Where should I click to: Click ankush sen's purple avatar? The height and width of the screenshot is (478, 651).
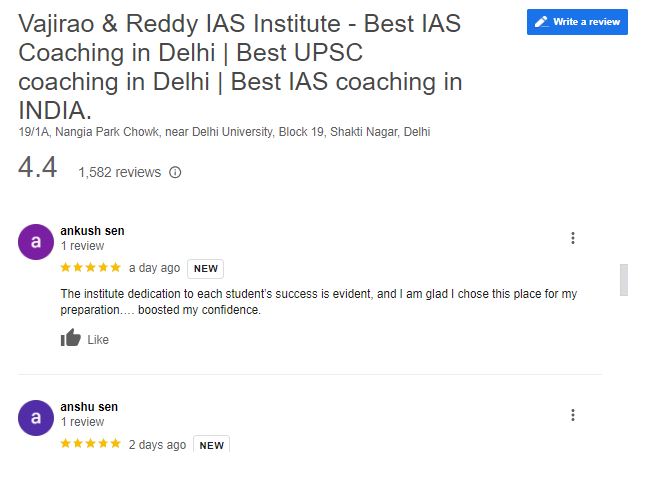click(x=36, y=242)
